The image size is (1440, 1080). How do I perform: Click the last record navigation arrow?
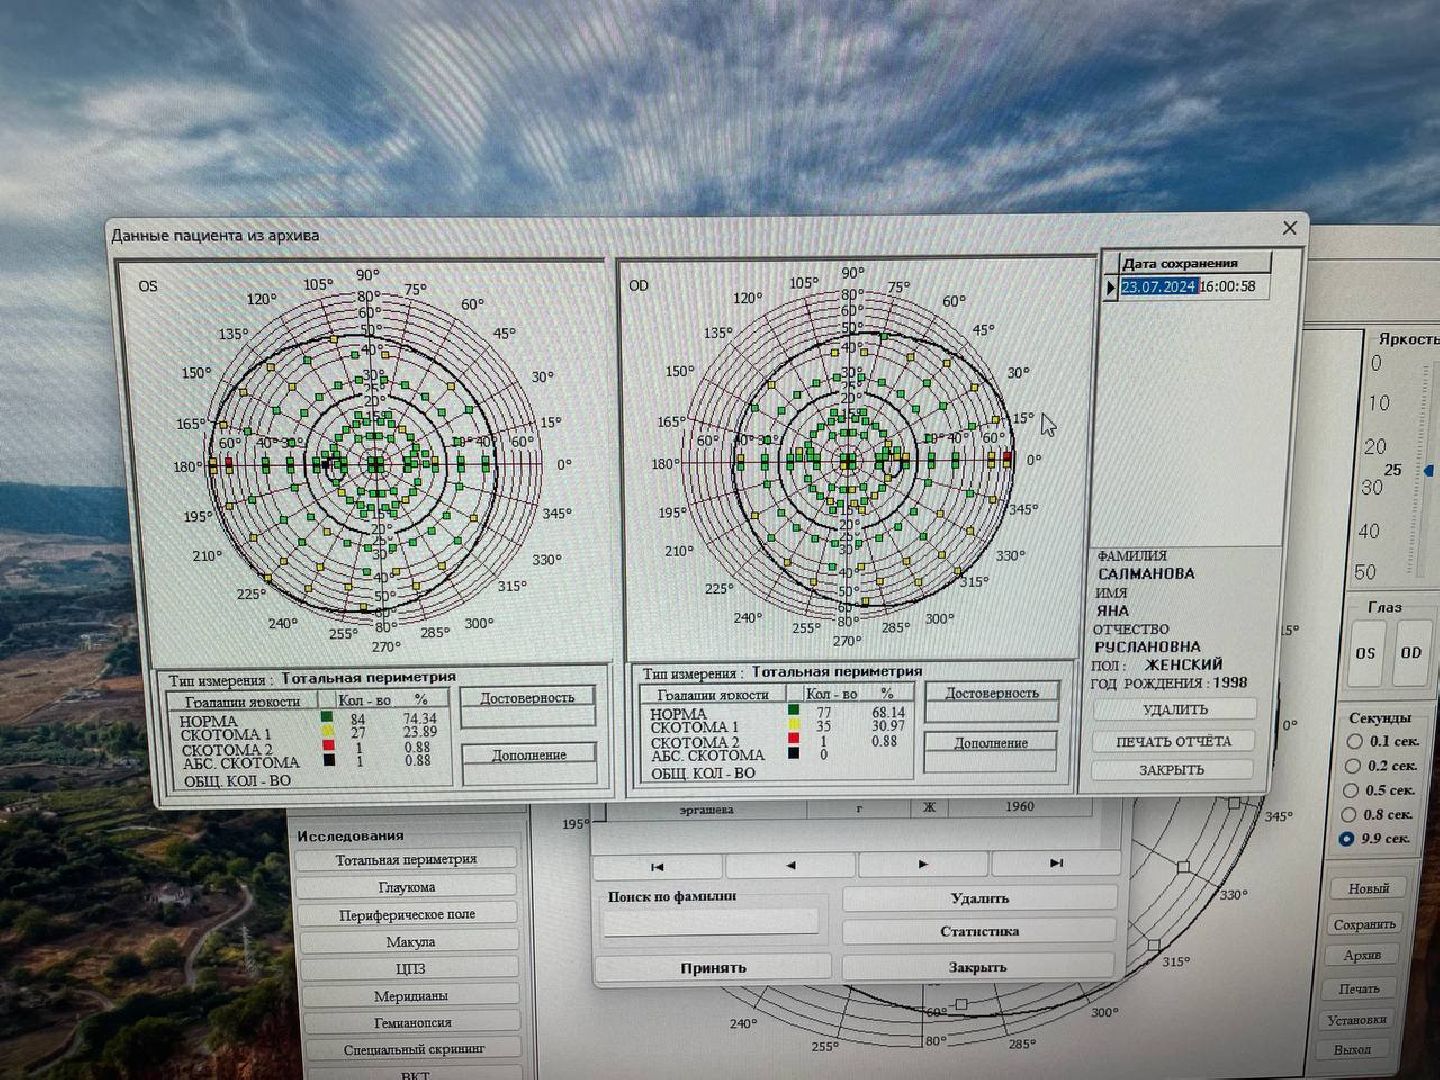click(x=1055, y=863)
